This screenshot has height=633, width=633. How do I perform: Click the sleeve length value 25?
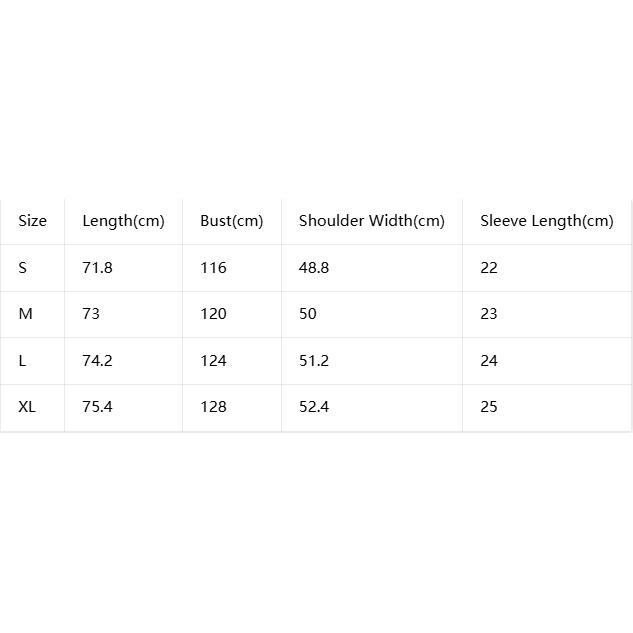(489, 407)
